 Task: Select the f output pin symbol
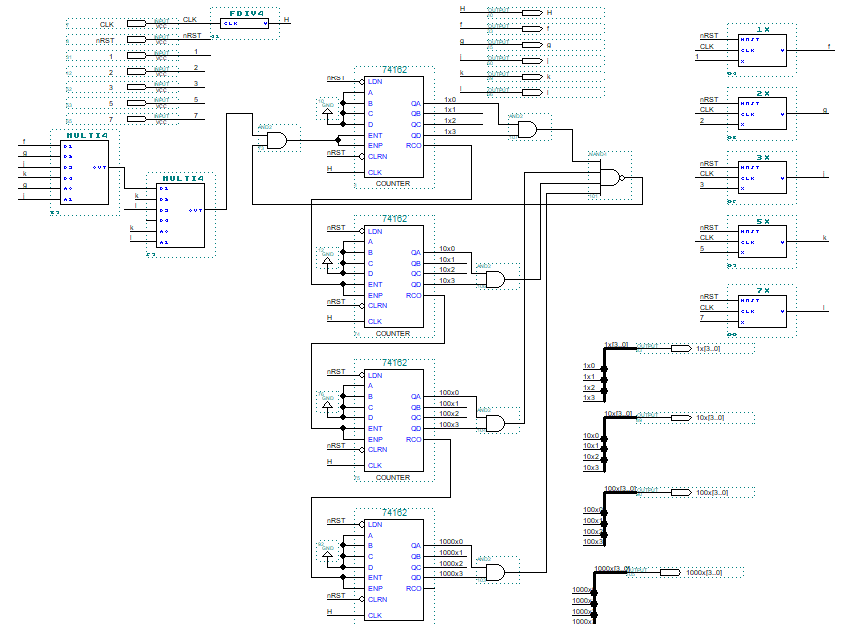click(532, 28)
